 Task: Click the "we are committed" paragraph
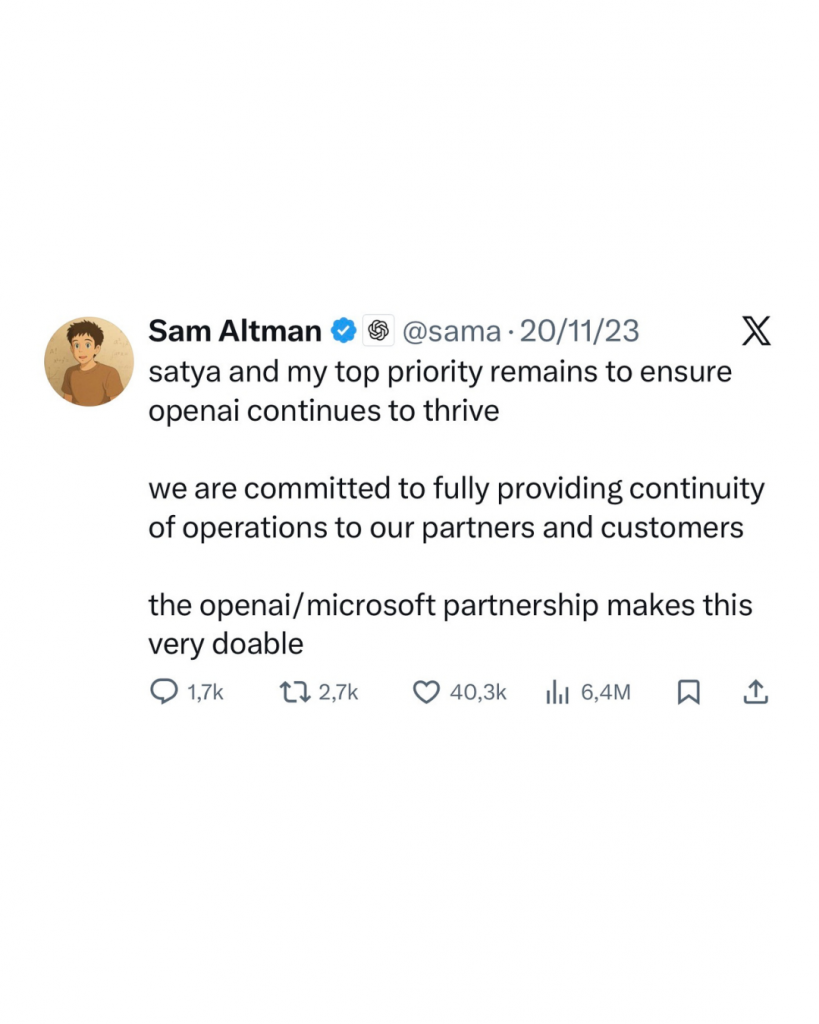[455, 508]
